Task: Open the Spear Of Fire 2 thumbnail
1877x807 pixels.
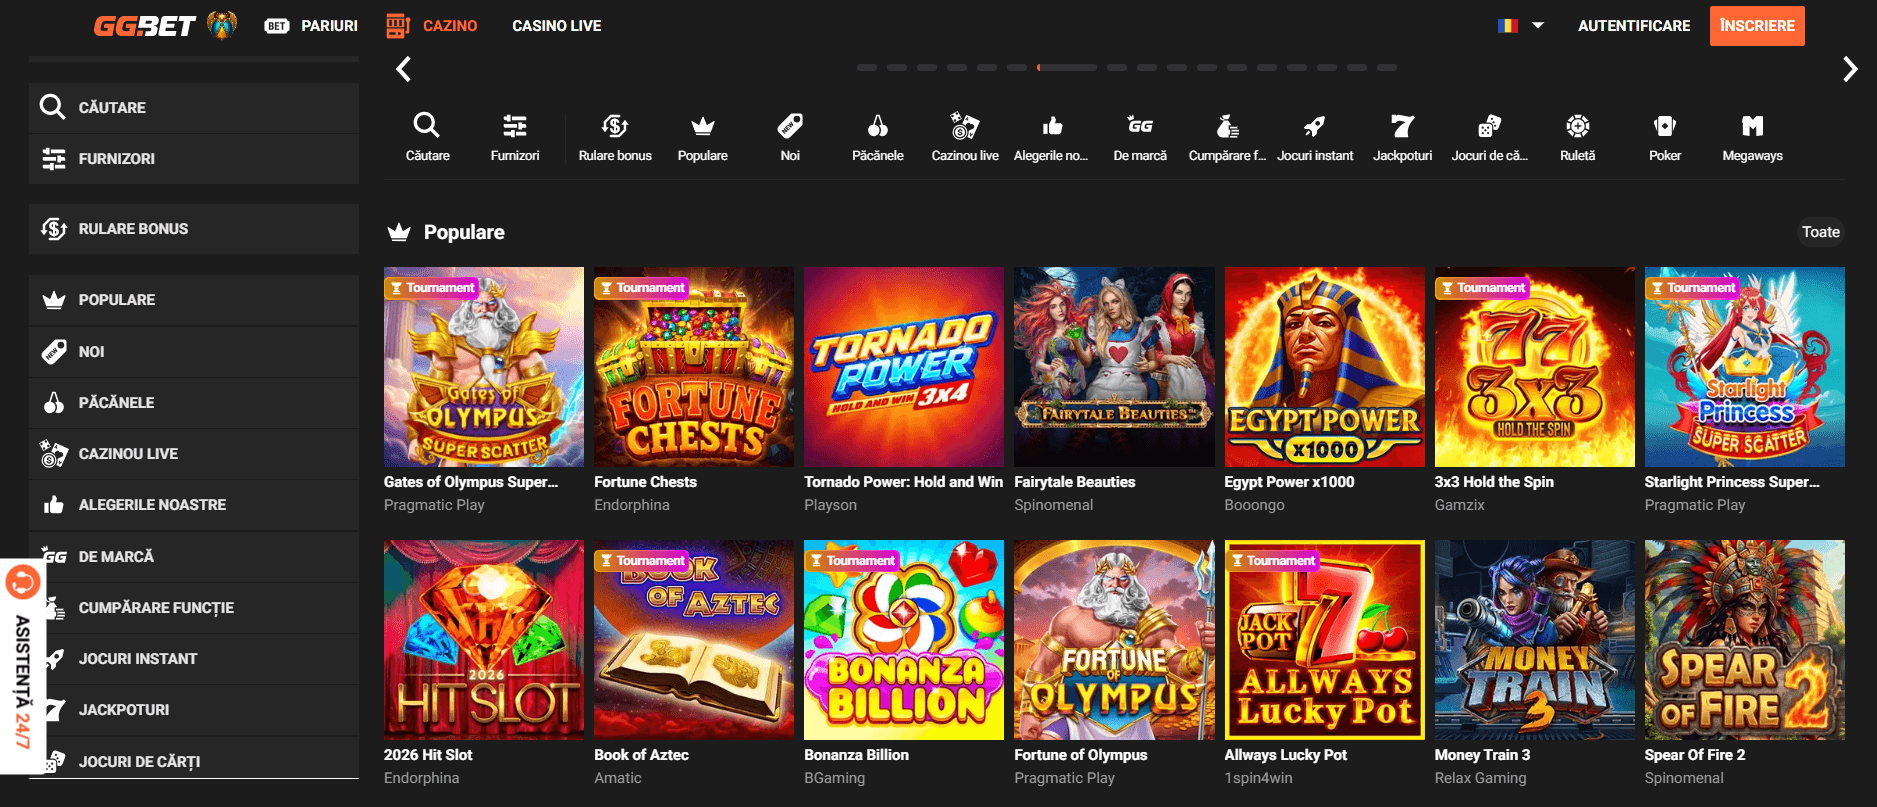Action: 1745,640
